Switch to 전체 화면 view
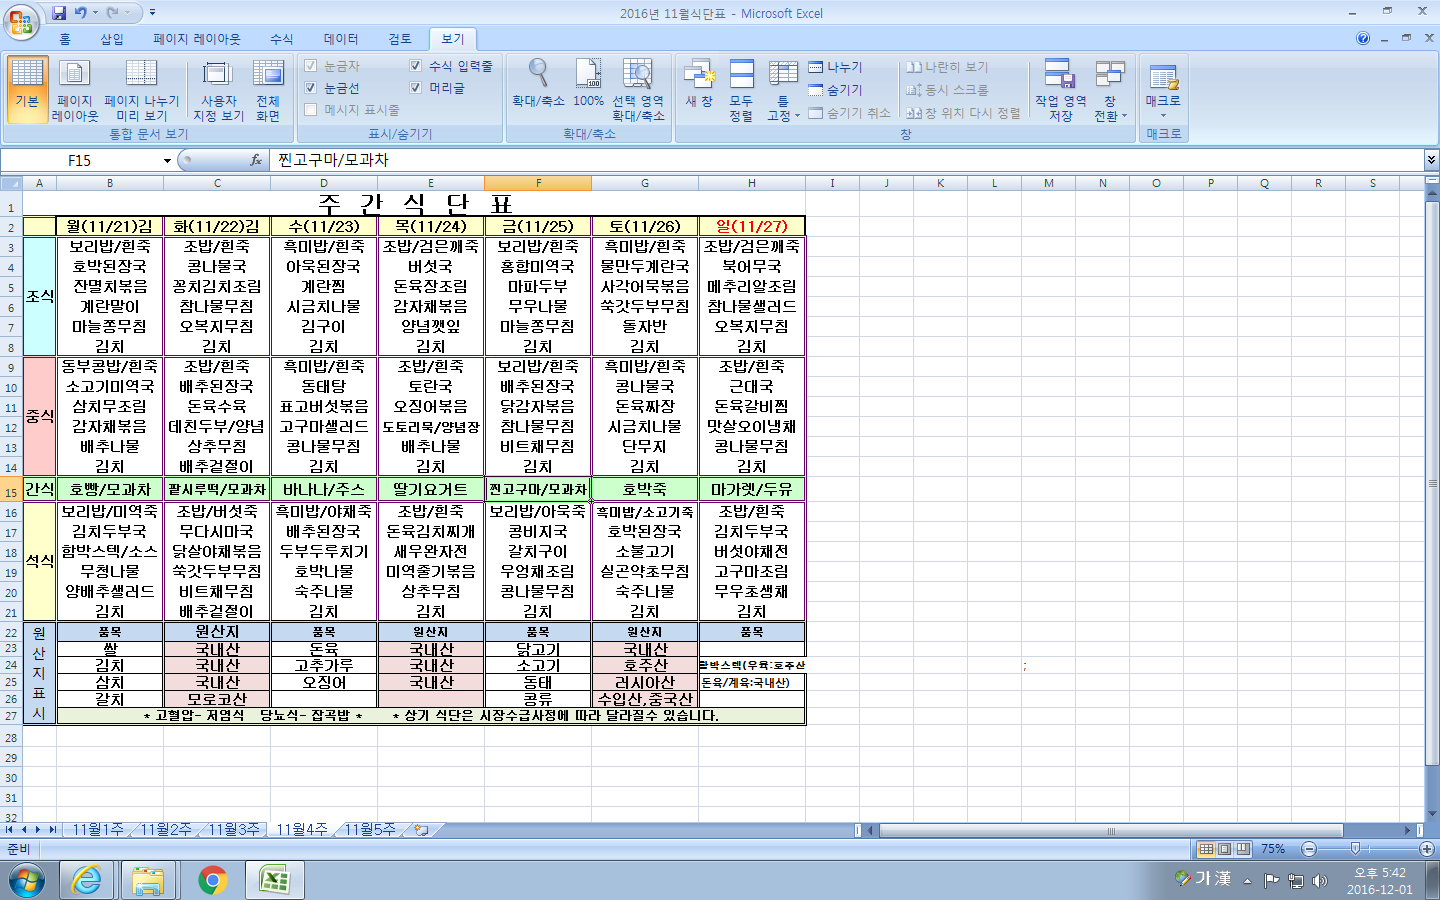Image resolution: width=1440 pixels, height=900 pixels. coord(268,90)
